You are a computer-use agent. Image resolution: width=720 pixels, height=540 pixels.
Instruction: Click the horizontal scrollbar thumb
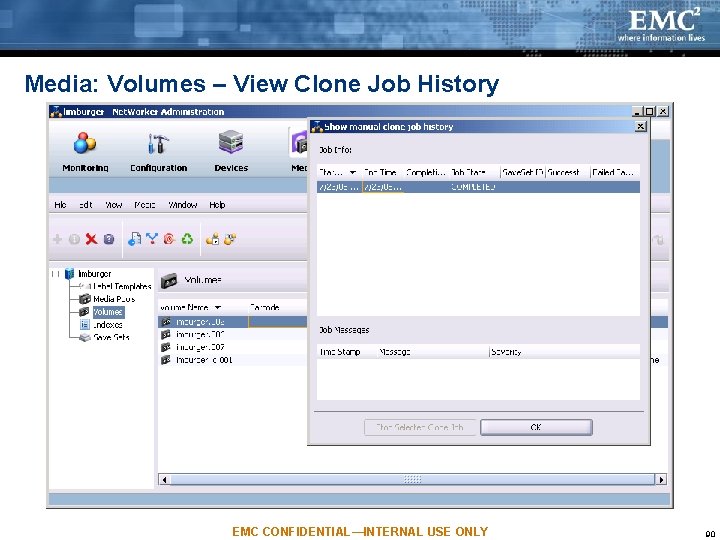pos(412,480)
